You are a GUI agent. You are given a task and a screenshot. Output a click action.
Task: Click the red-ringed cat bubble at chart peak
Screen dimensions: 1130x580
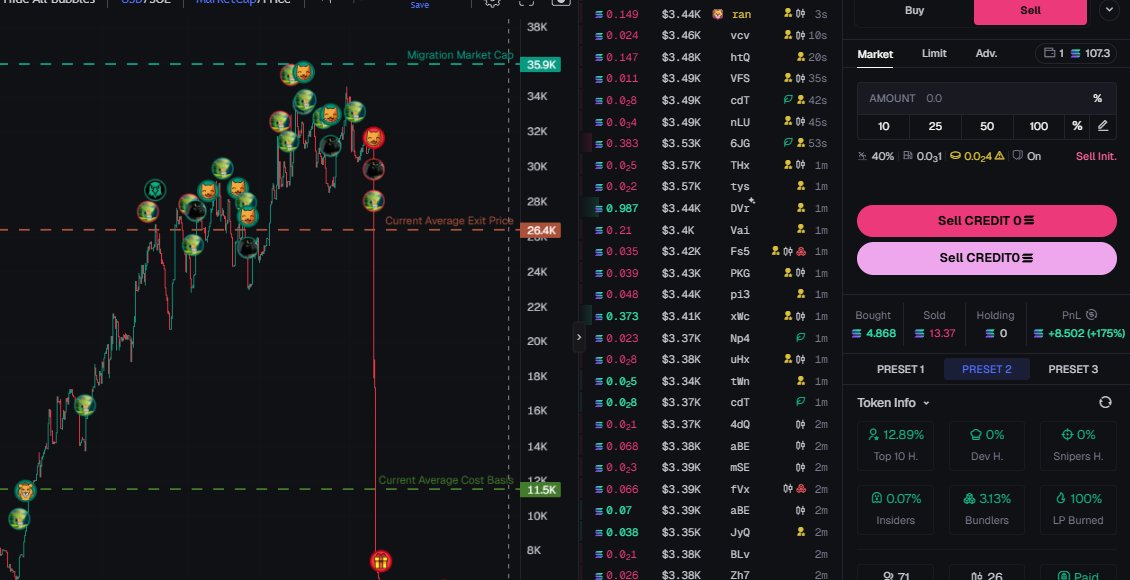(373, 138)
